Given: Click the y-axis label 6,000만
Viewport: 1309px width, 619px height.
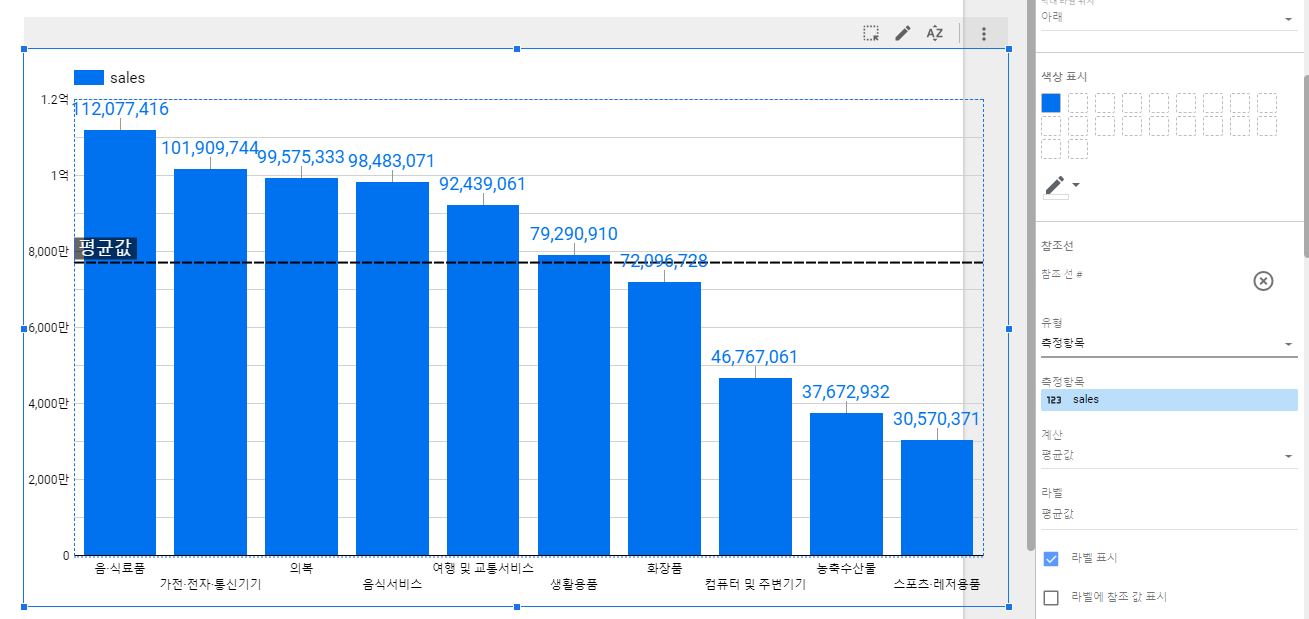Looking at the screenshot, I should coord(50,327).
